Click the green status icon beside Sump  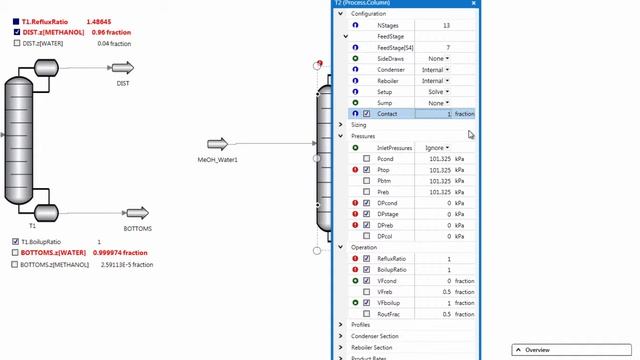pyautogui.click(x=355, y=103)
